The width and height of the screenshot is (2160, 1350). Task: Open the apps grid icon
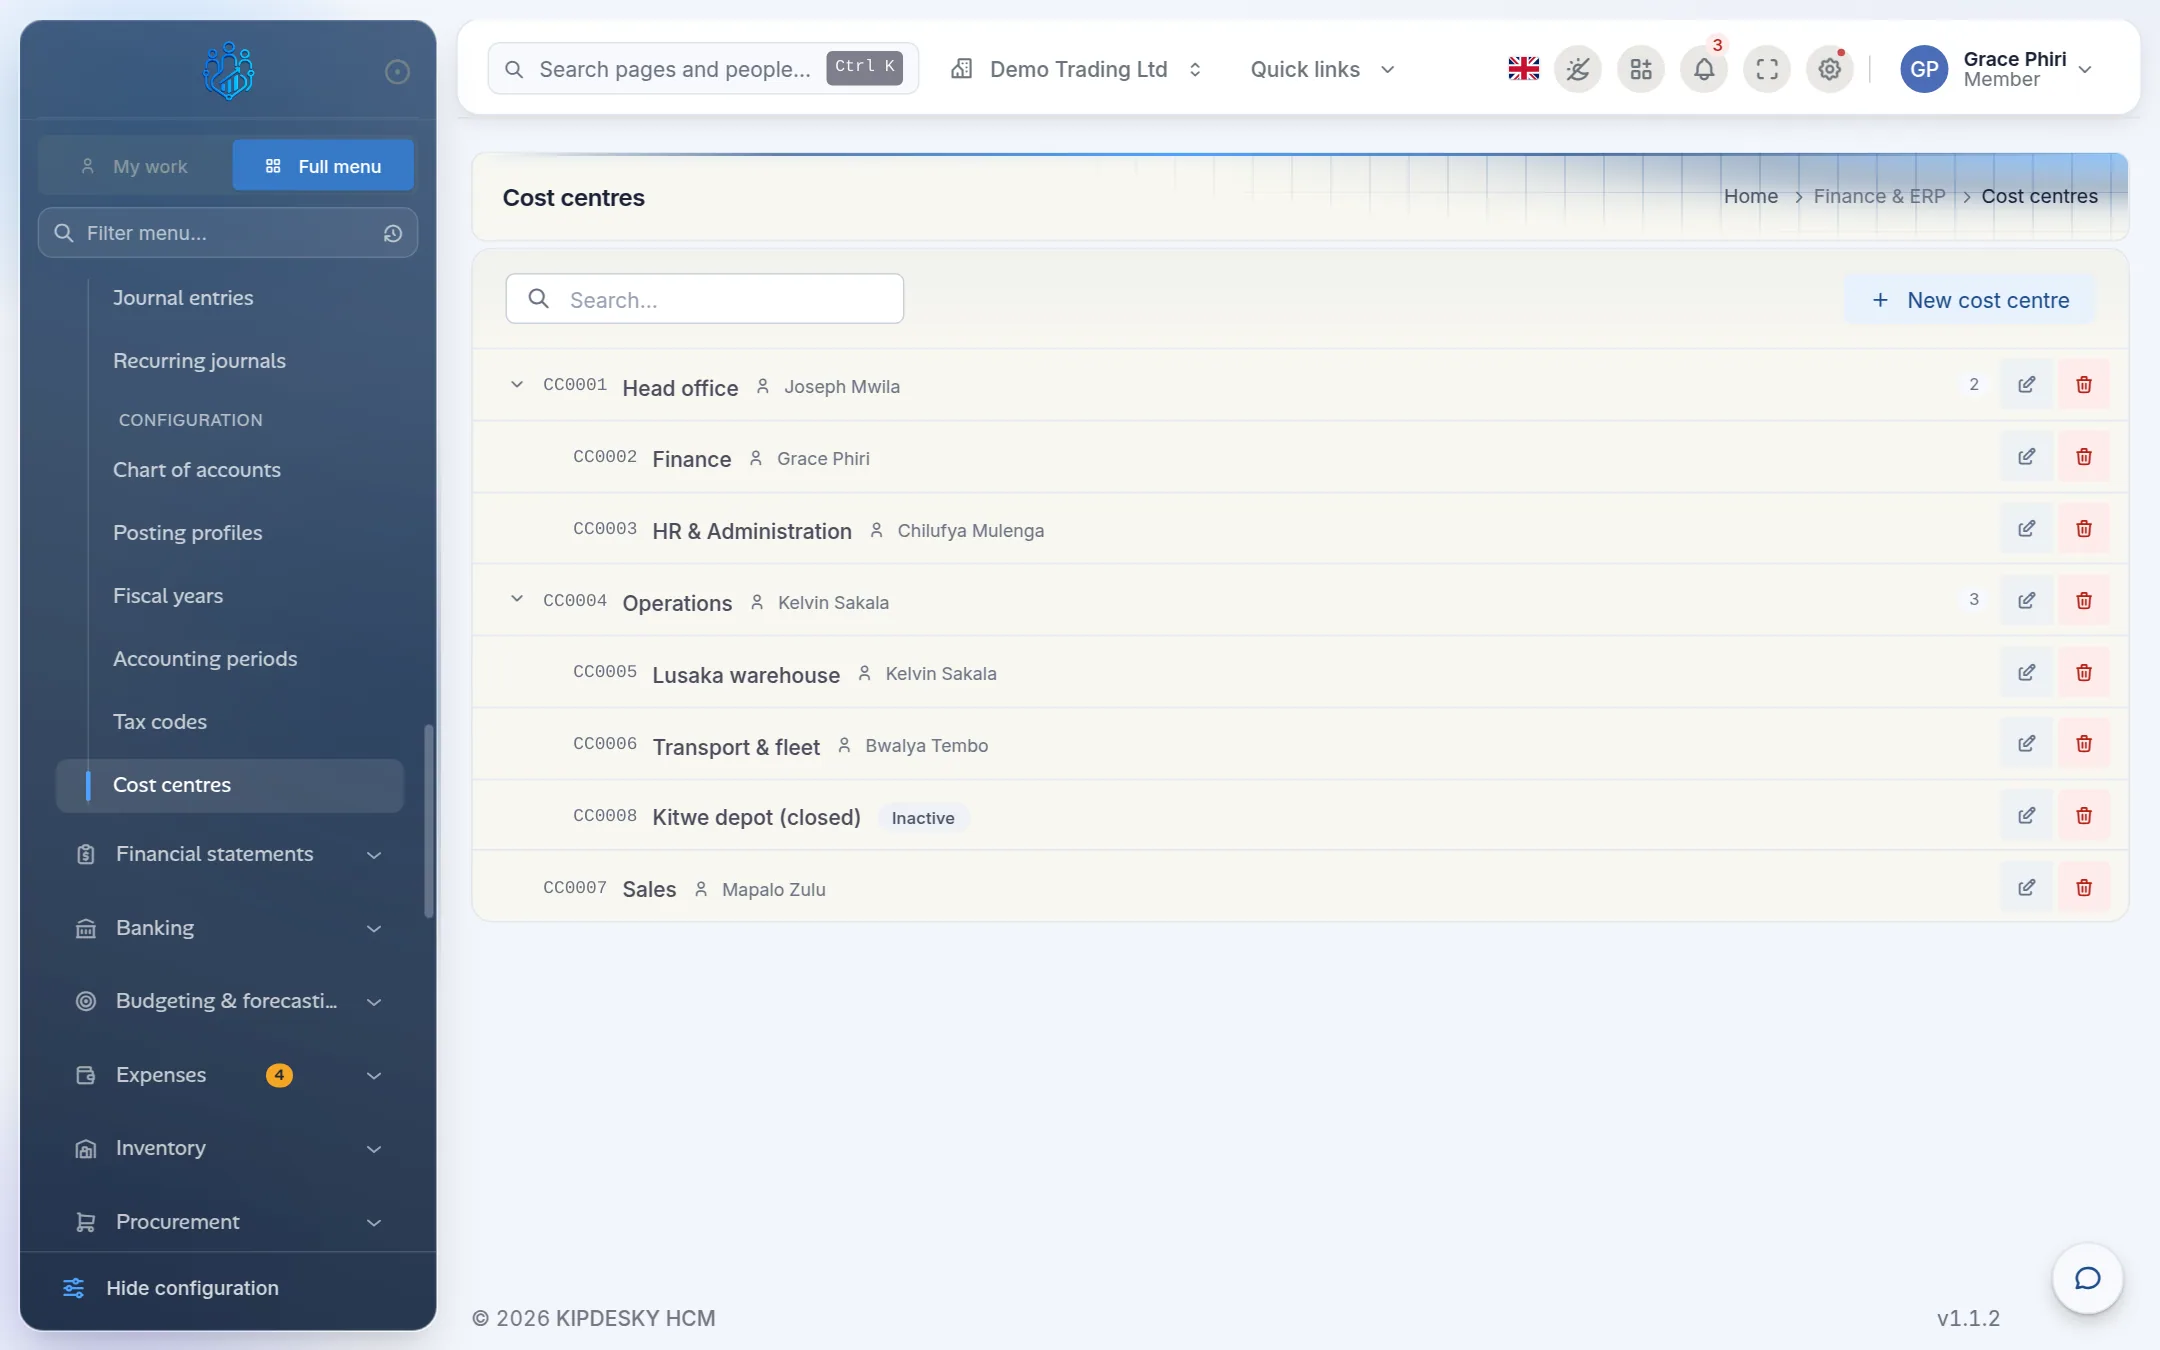pyautogui.click(x=1641, y=69)
